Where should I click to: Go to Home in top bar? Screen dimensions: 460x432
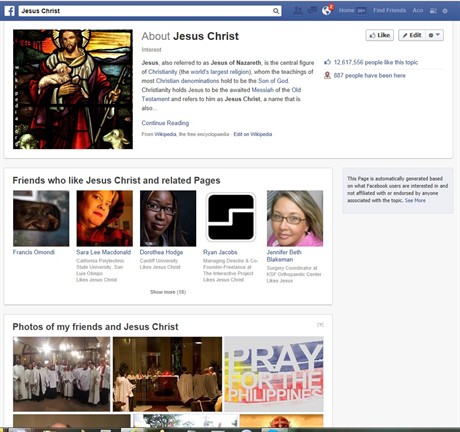347,10
